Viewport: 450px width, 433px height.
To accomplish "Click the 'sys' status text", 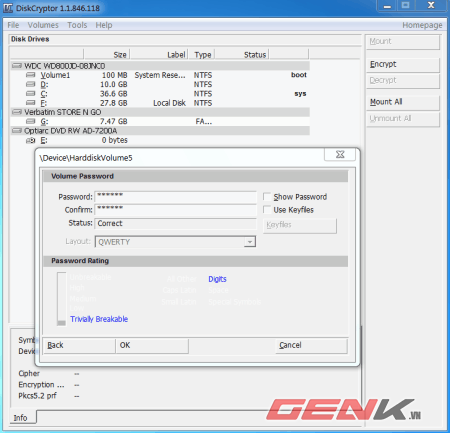I will click(x=300, y=94).
